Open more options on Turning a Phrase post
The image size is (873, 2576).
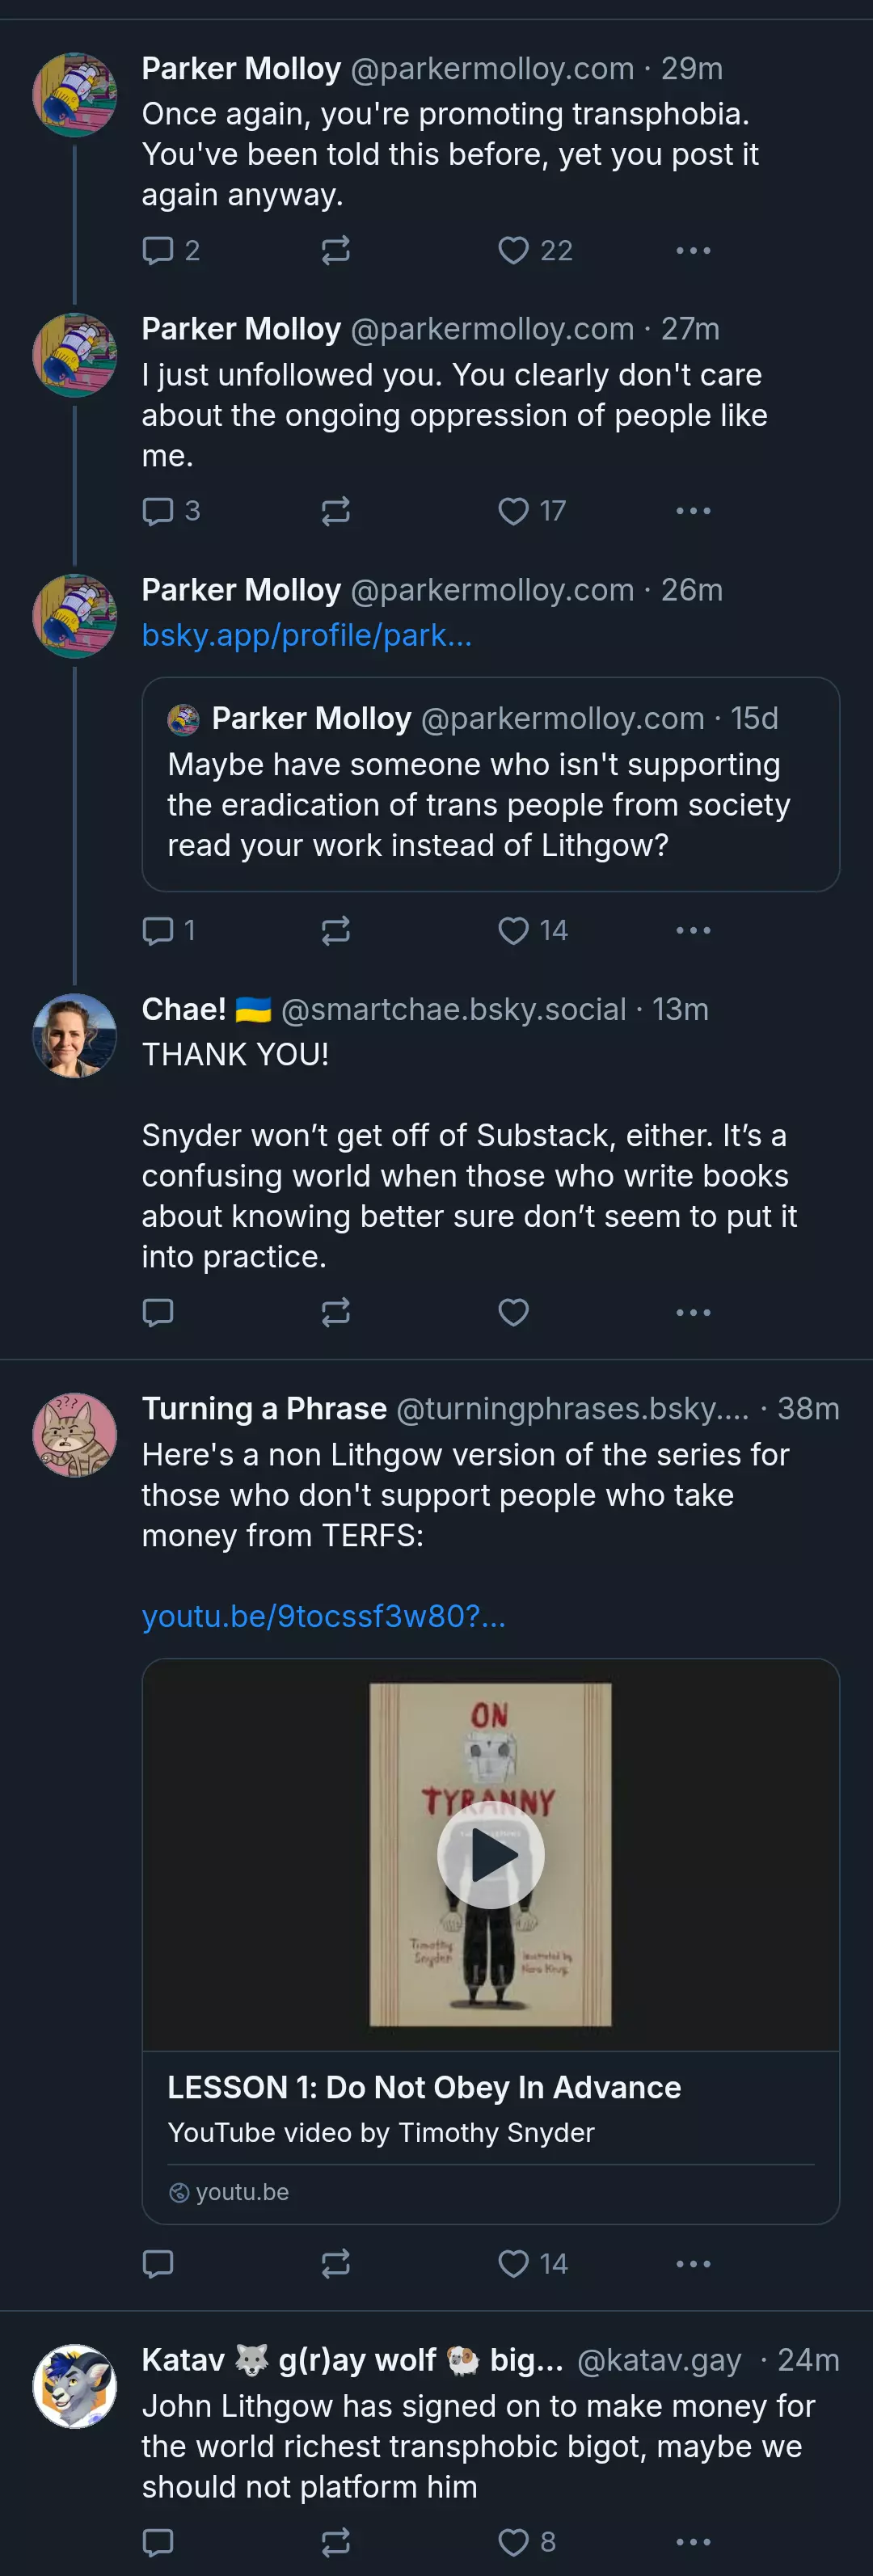tap(693, 2263)
